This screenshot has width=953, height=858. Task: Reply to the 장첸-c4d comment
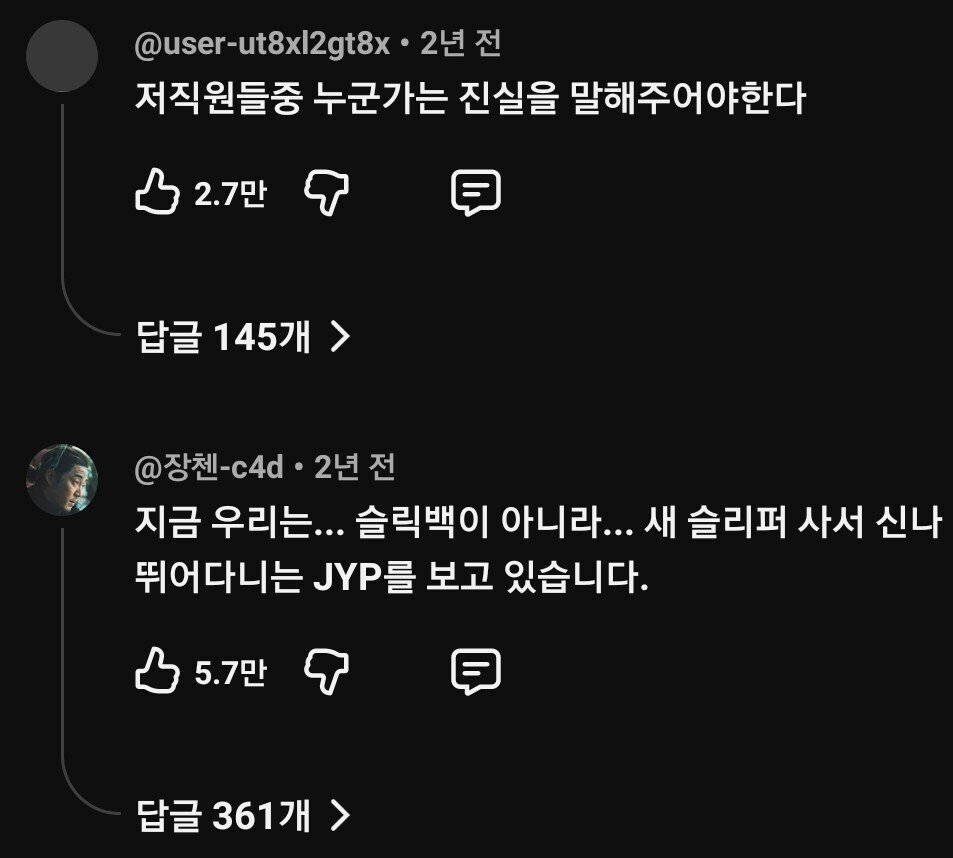click(x=476, y=671)
